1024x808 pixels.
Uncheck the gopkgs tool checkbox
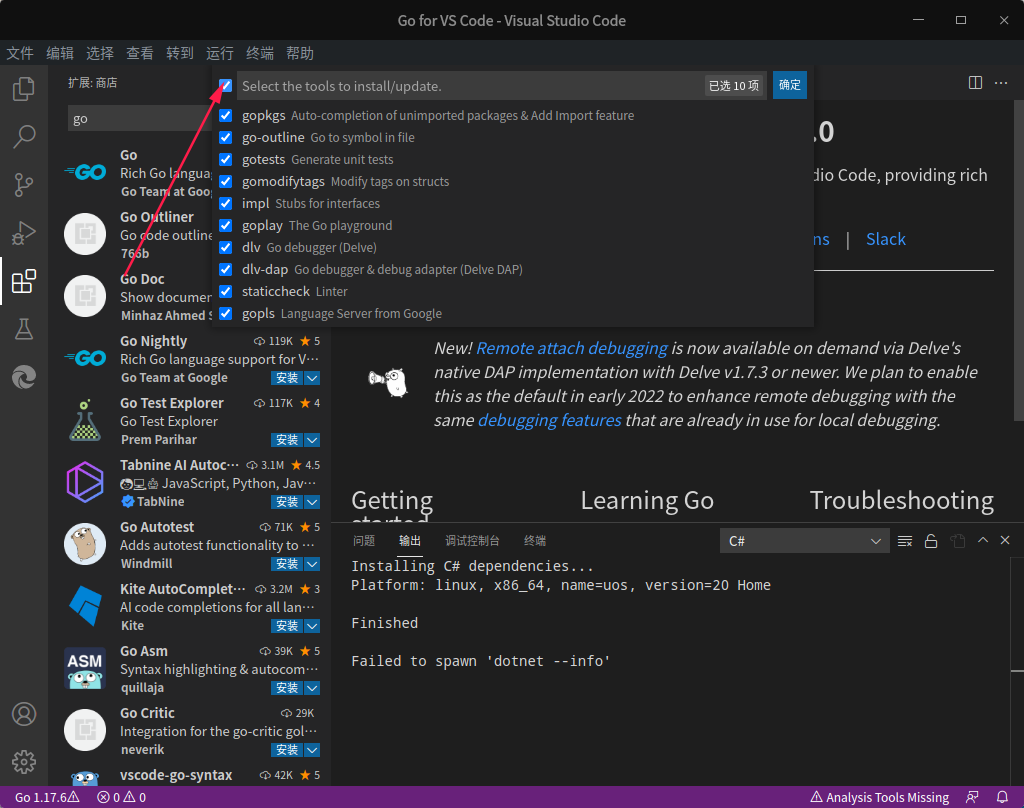pyautogui.click(x=225, y=116)
